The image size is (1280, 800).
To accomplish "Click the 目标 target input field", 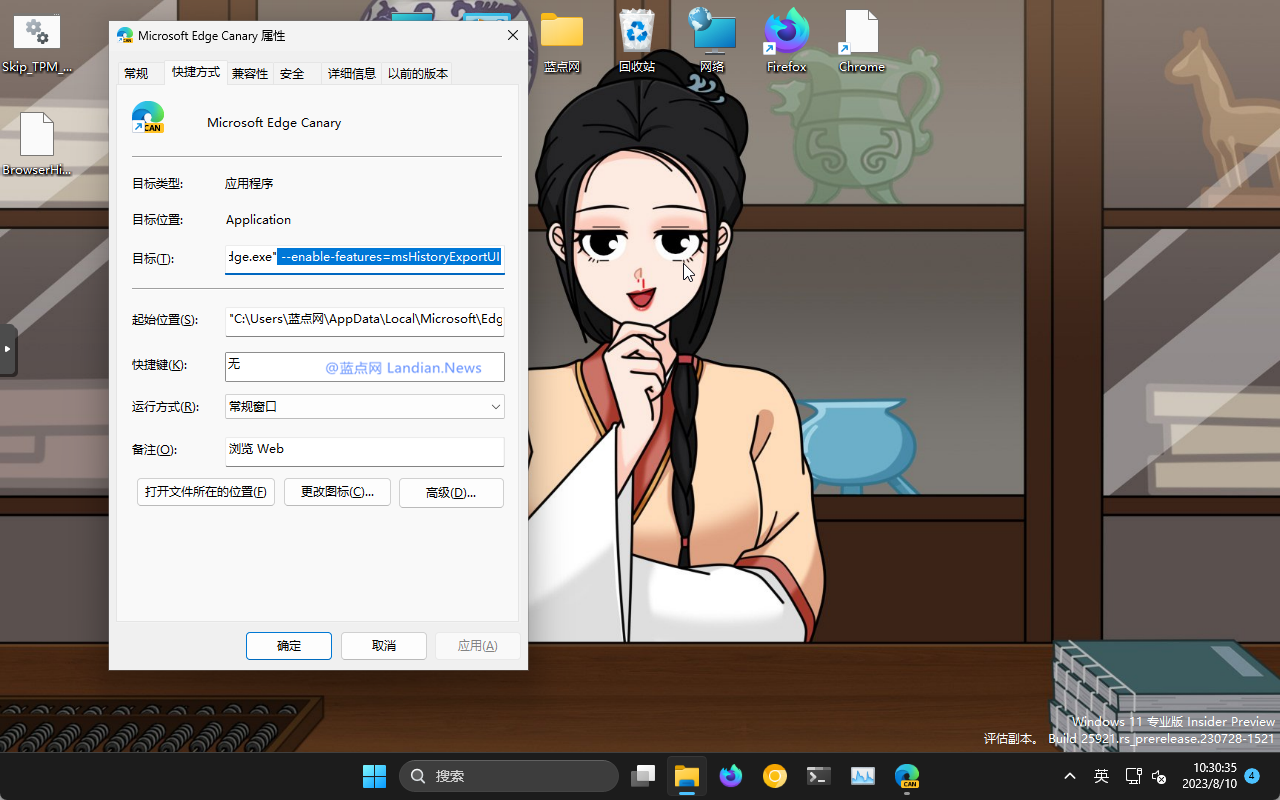I will [x=365, y=258].
